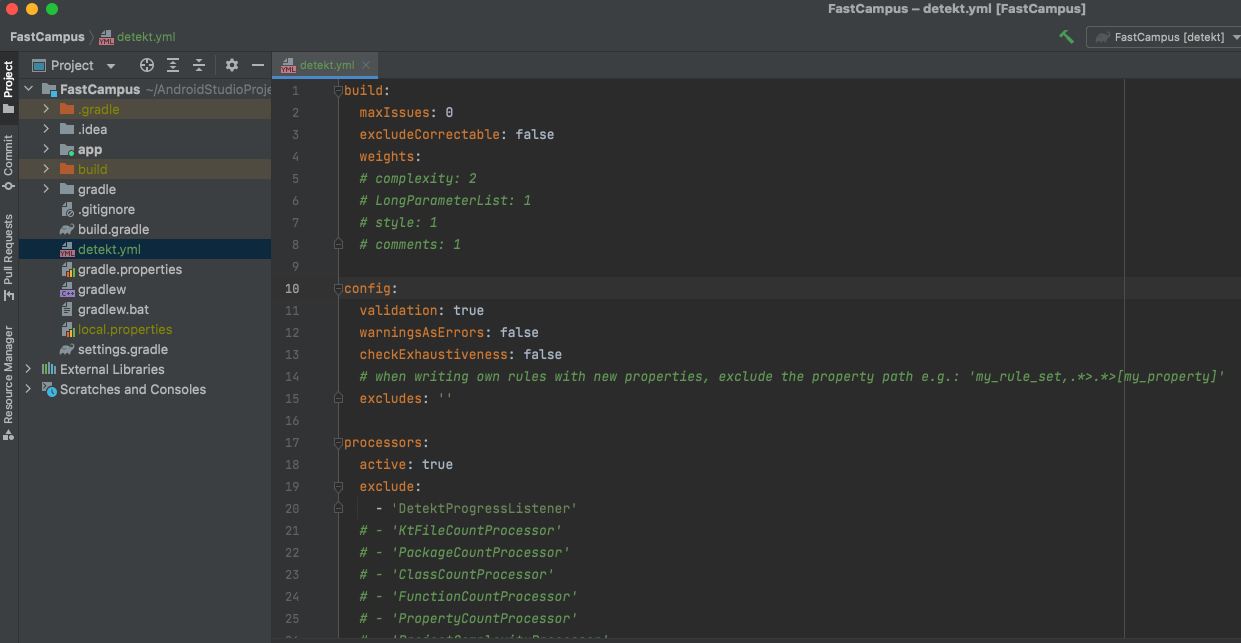
Task: Click the app module folder icon
Action: coord(67,149)
